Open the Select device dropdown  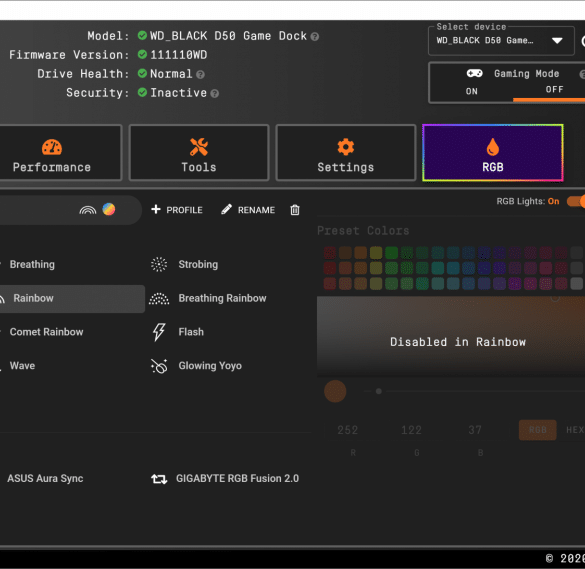501,41
